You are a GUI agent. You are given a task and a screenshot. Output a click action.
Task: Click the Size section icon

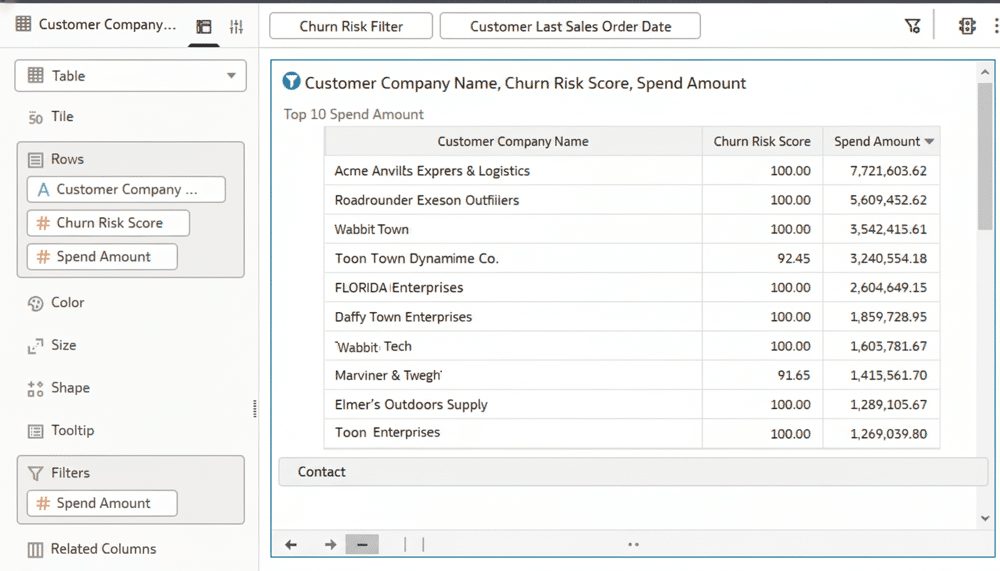point(35,346)
